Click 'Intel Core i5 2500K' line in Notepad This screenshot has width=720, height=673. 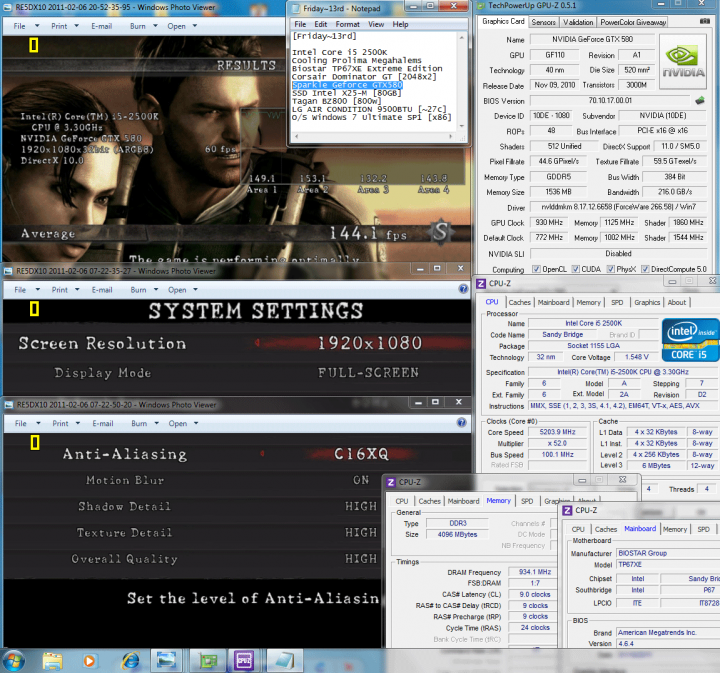[340, 52]
